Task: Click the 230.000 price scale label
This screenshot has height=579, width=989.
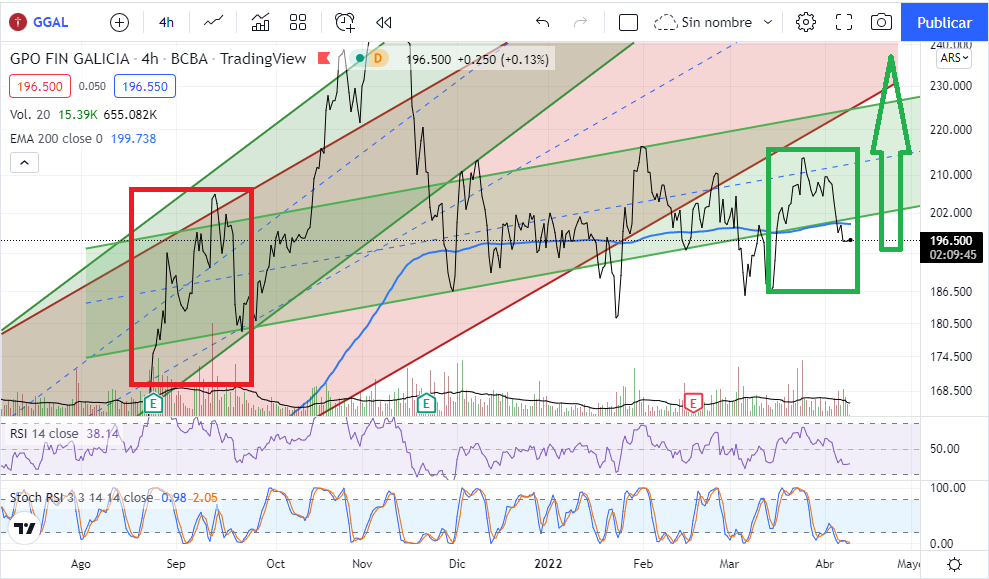Action: (951, 86)
